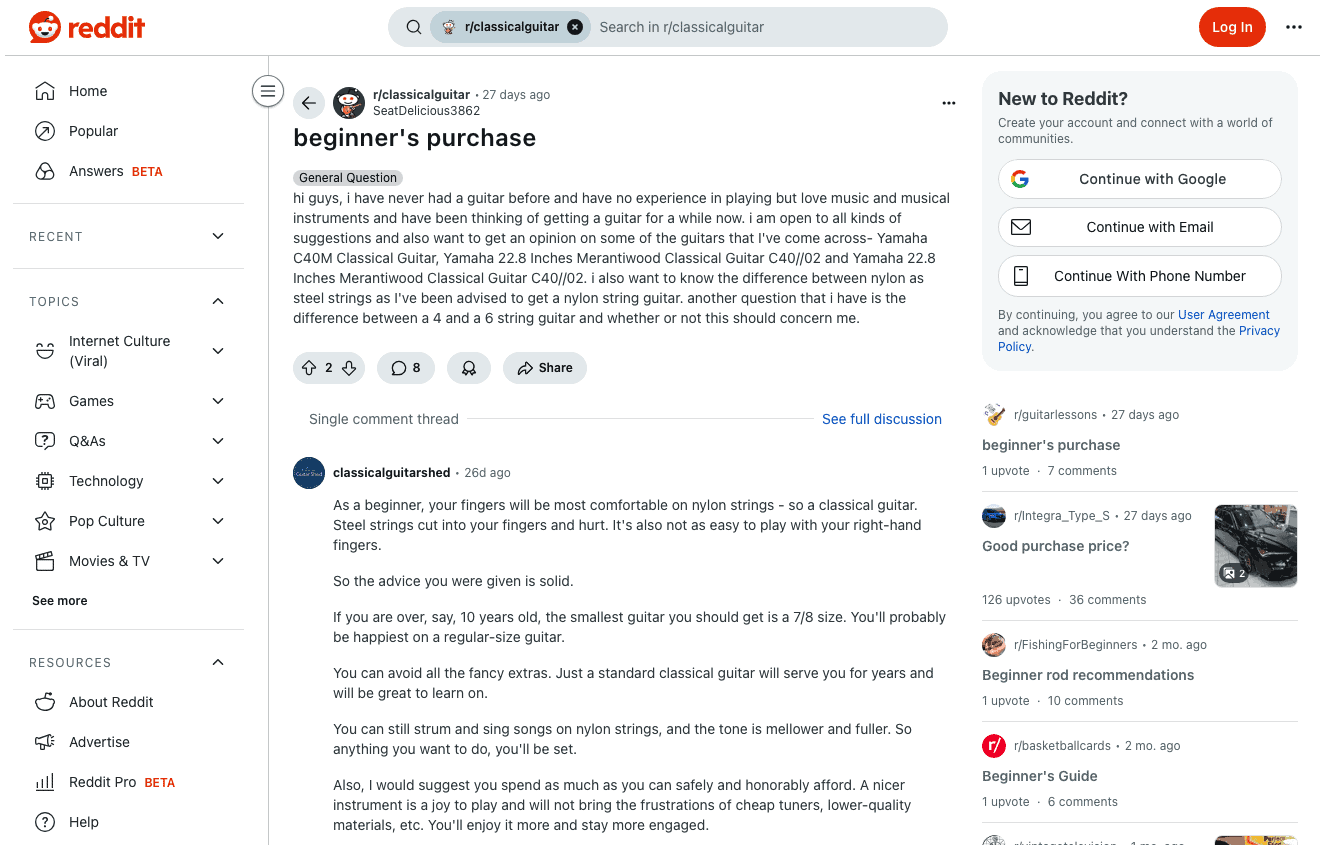Open the Integra_Type_S car post thumbnail

(x=1255, y=546)
